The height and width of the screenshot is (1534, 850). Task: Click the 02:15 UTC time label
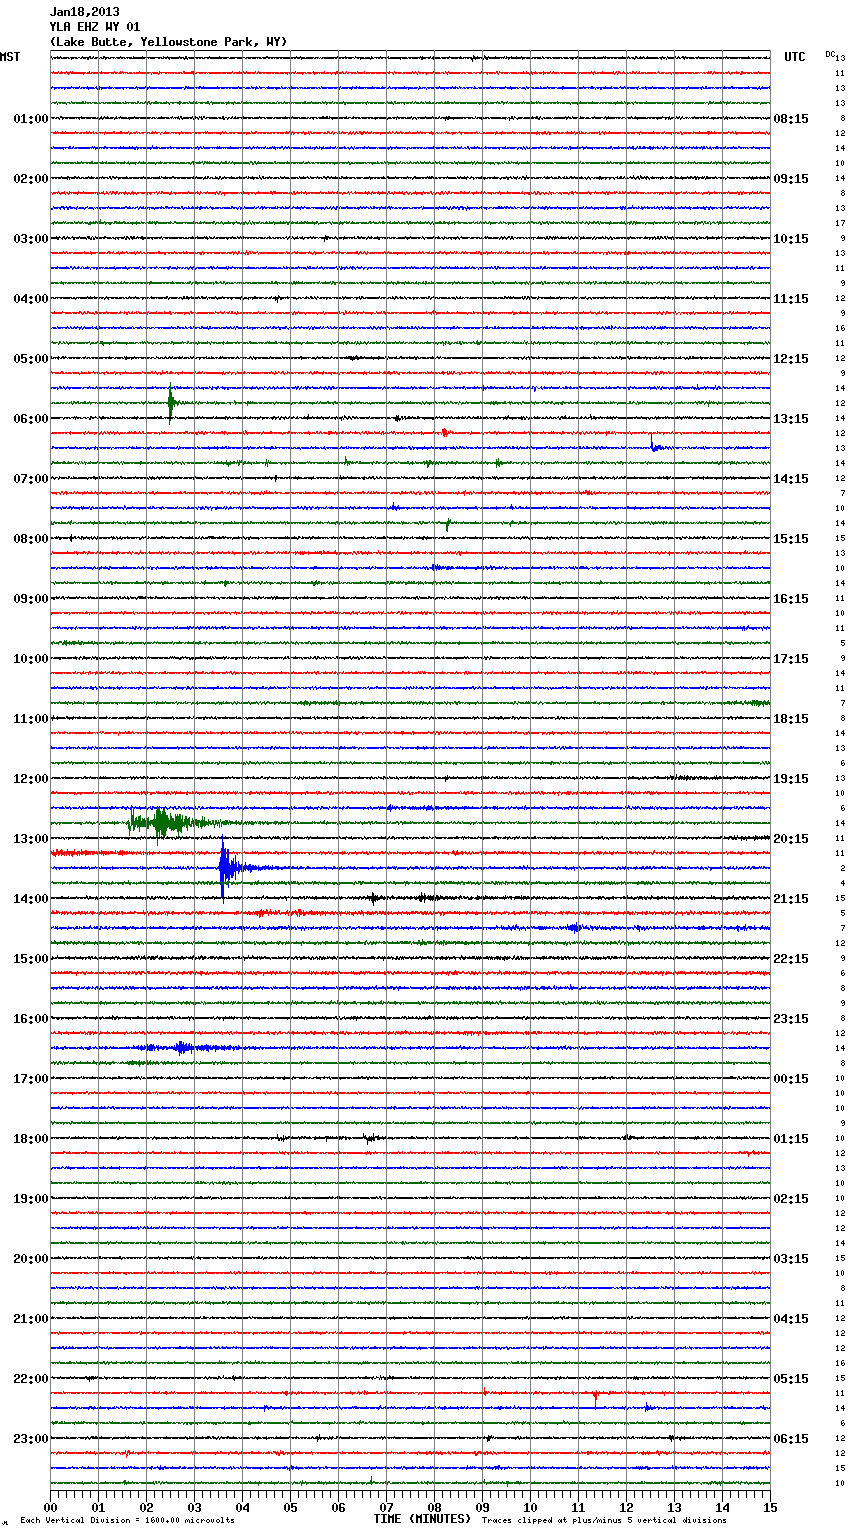tap(791, 1199)
